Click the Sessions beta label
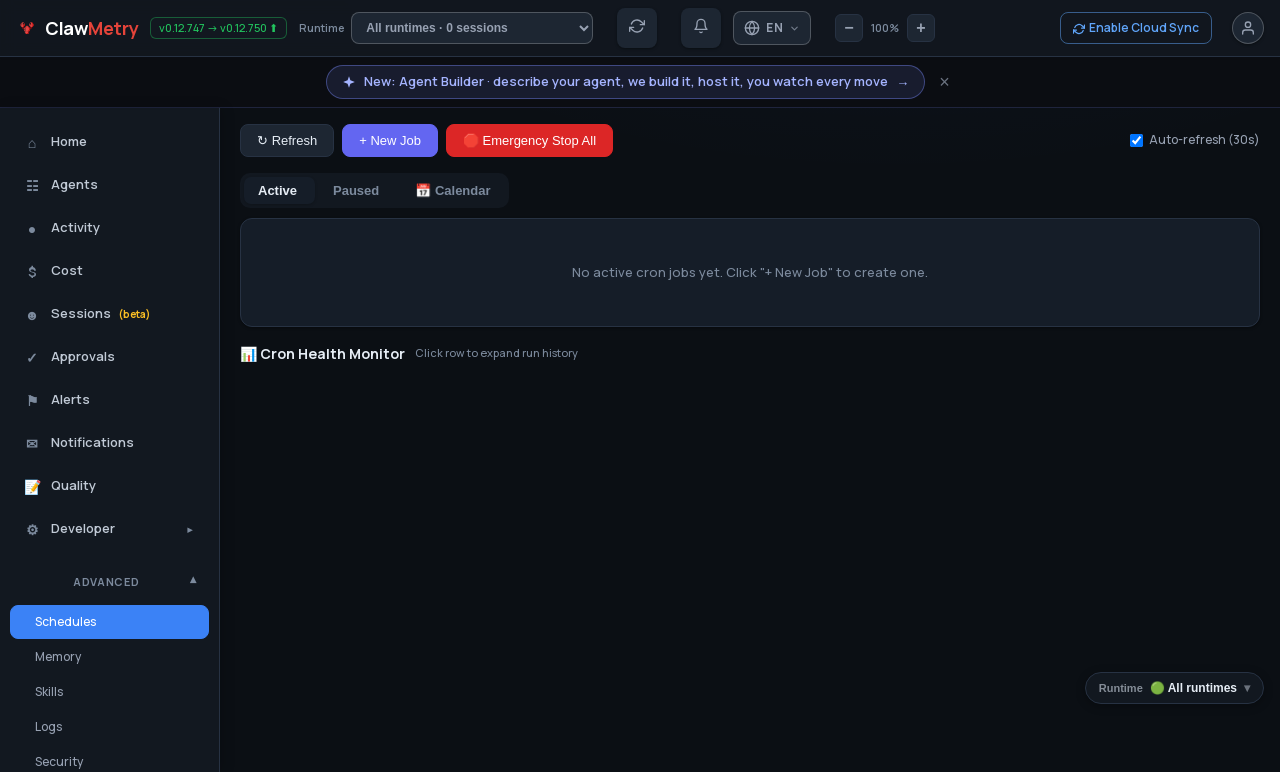Viewport: 1280px width, 772px height. [134, 314]
